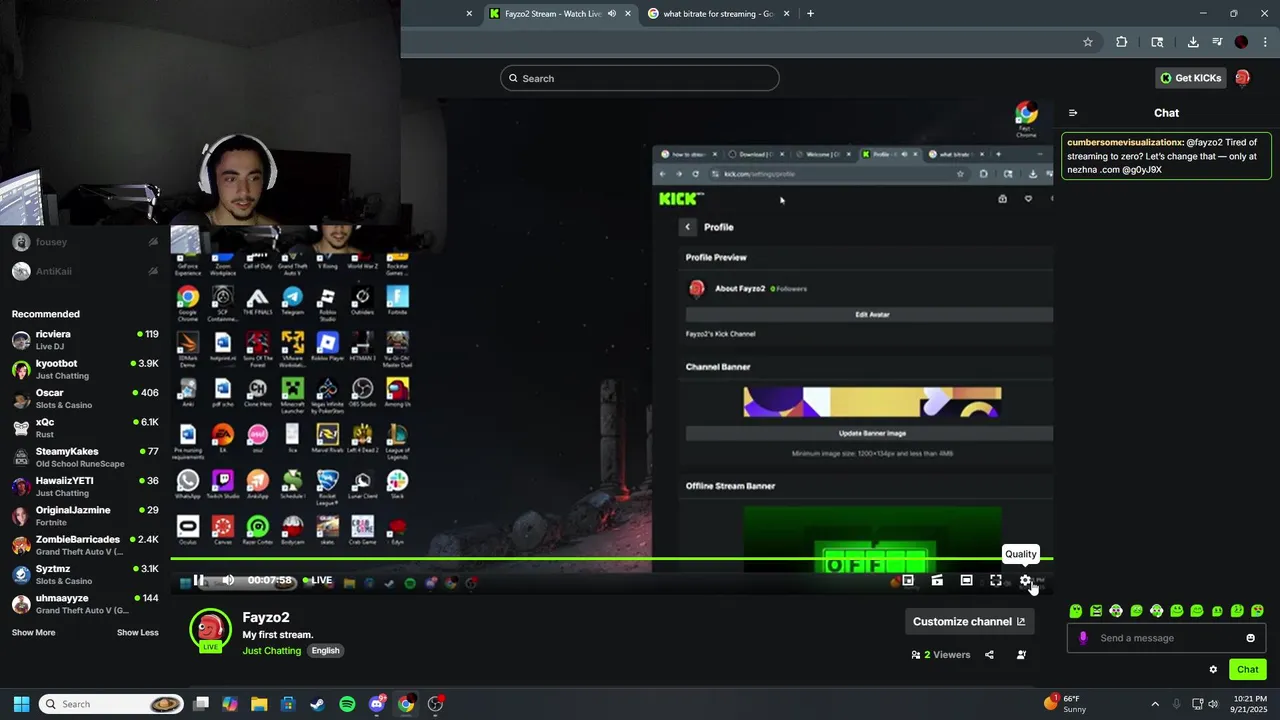
Task: Open chat settings gear icon
Action: click(1213, 670)
